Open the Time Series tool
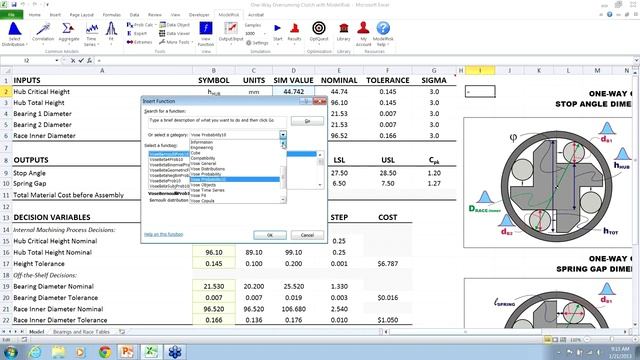 coord(91,34)
